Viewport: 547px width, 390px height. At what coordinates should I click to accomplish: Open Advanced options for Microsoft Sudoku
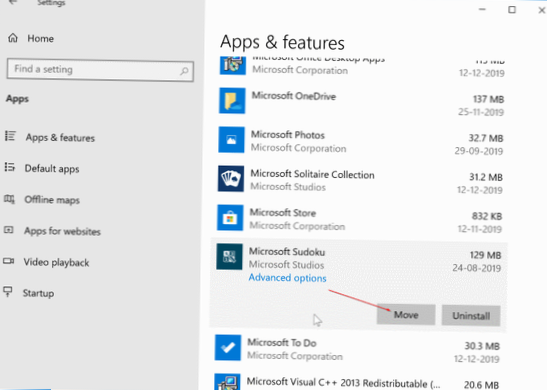(287, 278)
